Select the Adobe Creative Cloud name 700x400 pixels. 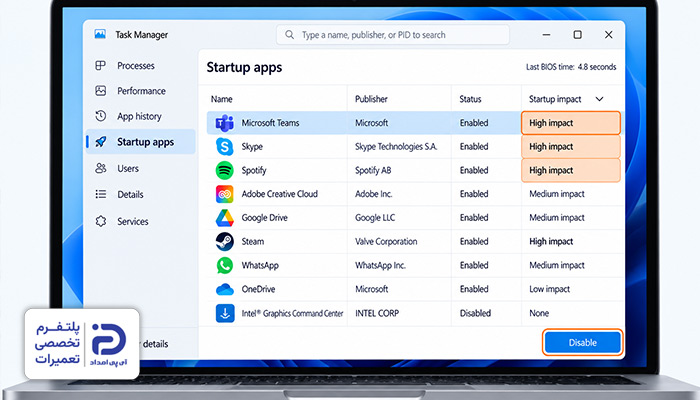click(279, 194)
